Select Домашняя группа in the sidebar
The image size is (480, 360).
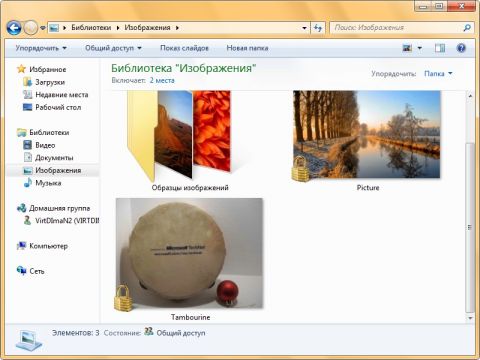pyautogui.click(x=59, y=208)
